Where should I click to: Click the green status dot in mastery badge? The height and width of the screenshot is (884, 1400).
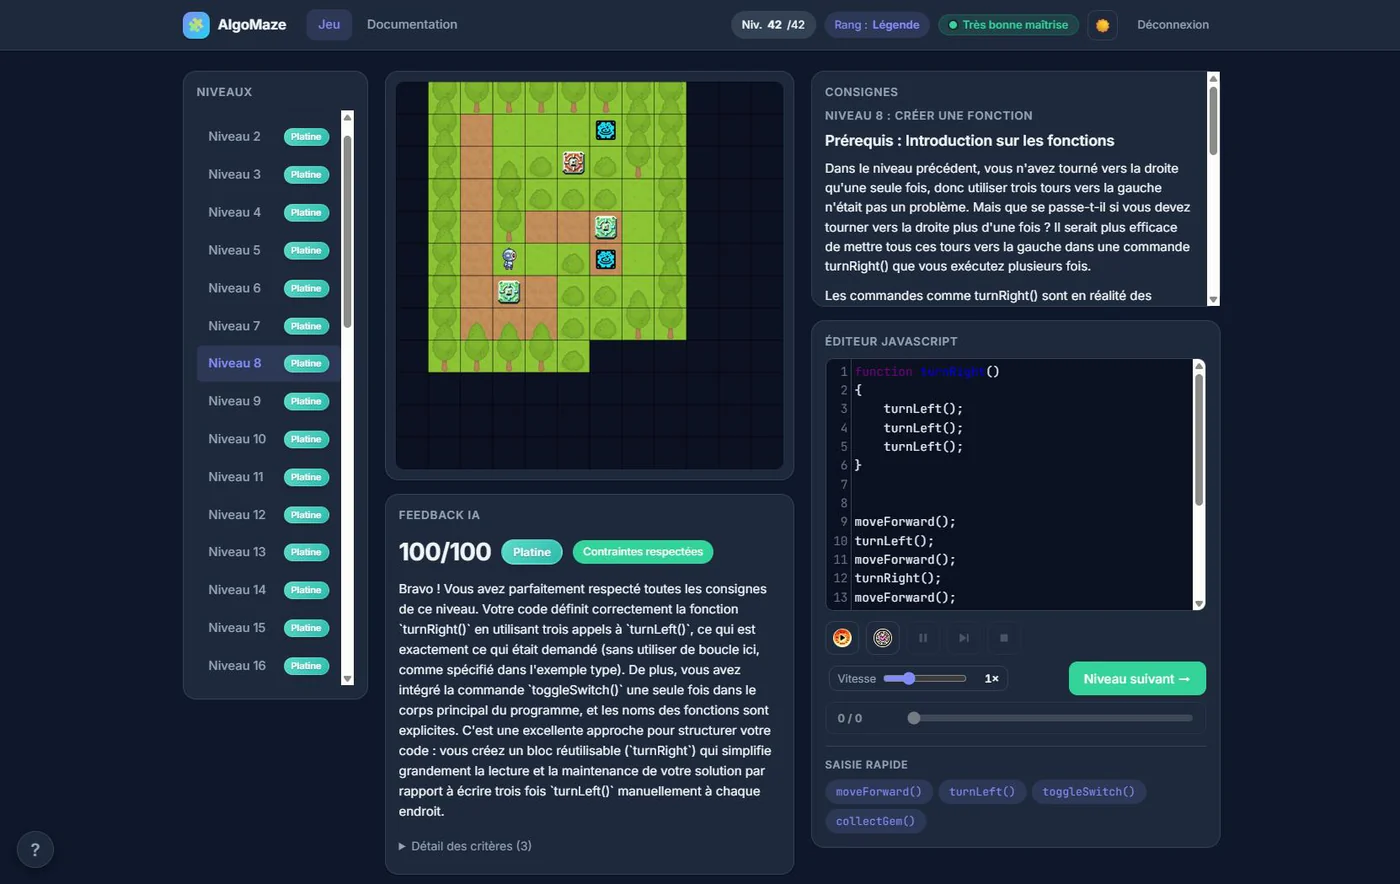point(953,25)
